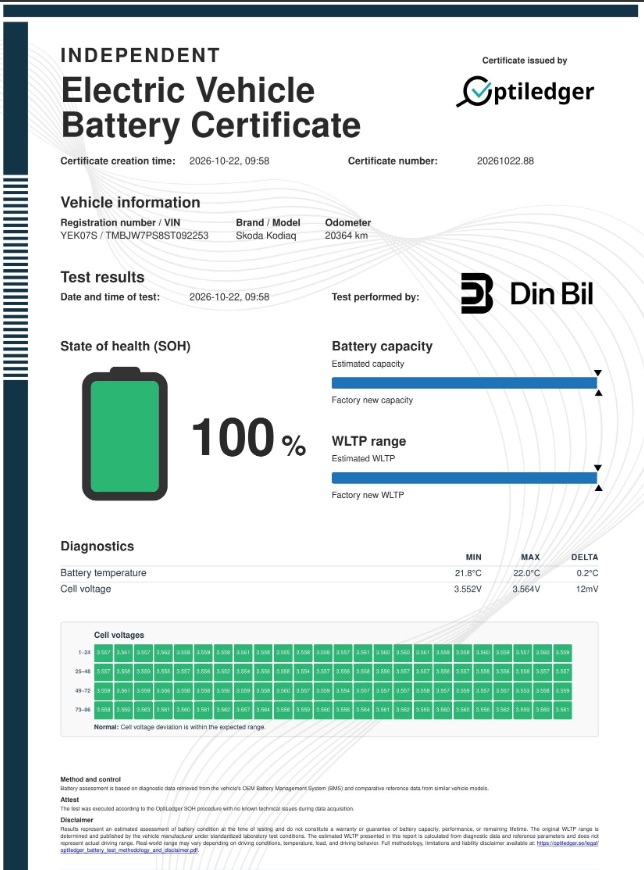The height and width of the screenshot is (870, 644).
Task: Select the battery temperature minimum '21.8°C'
Action: [x=468, y=573]
